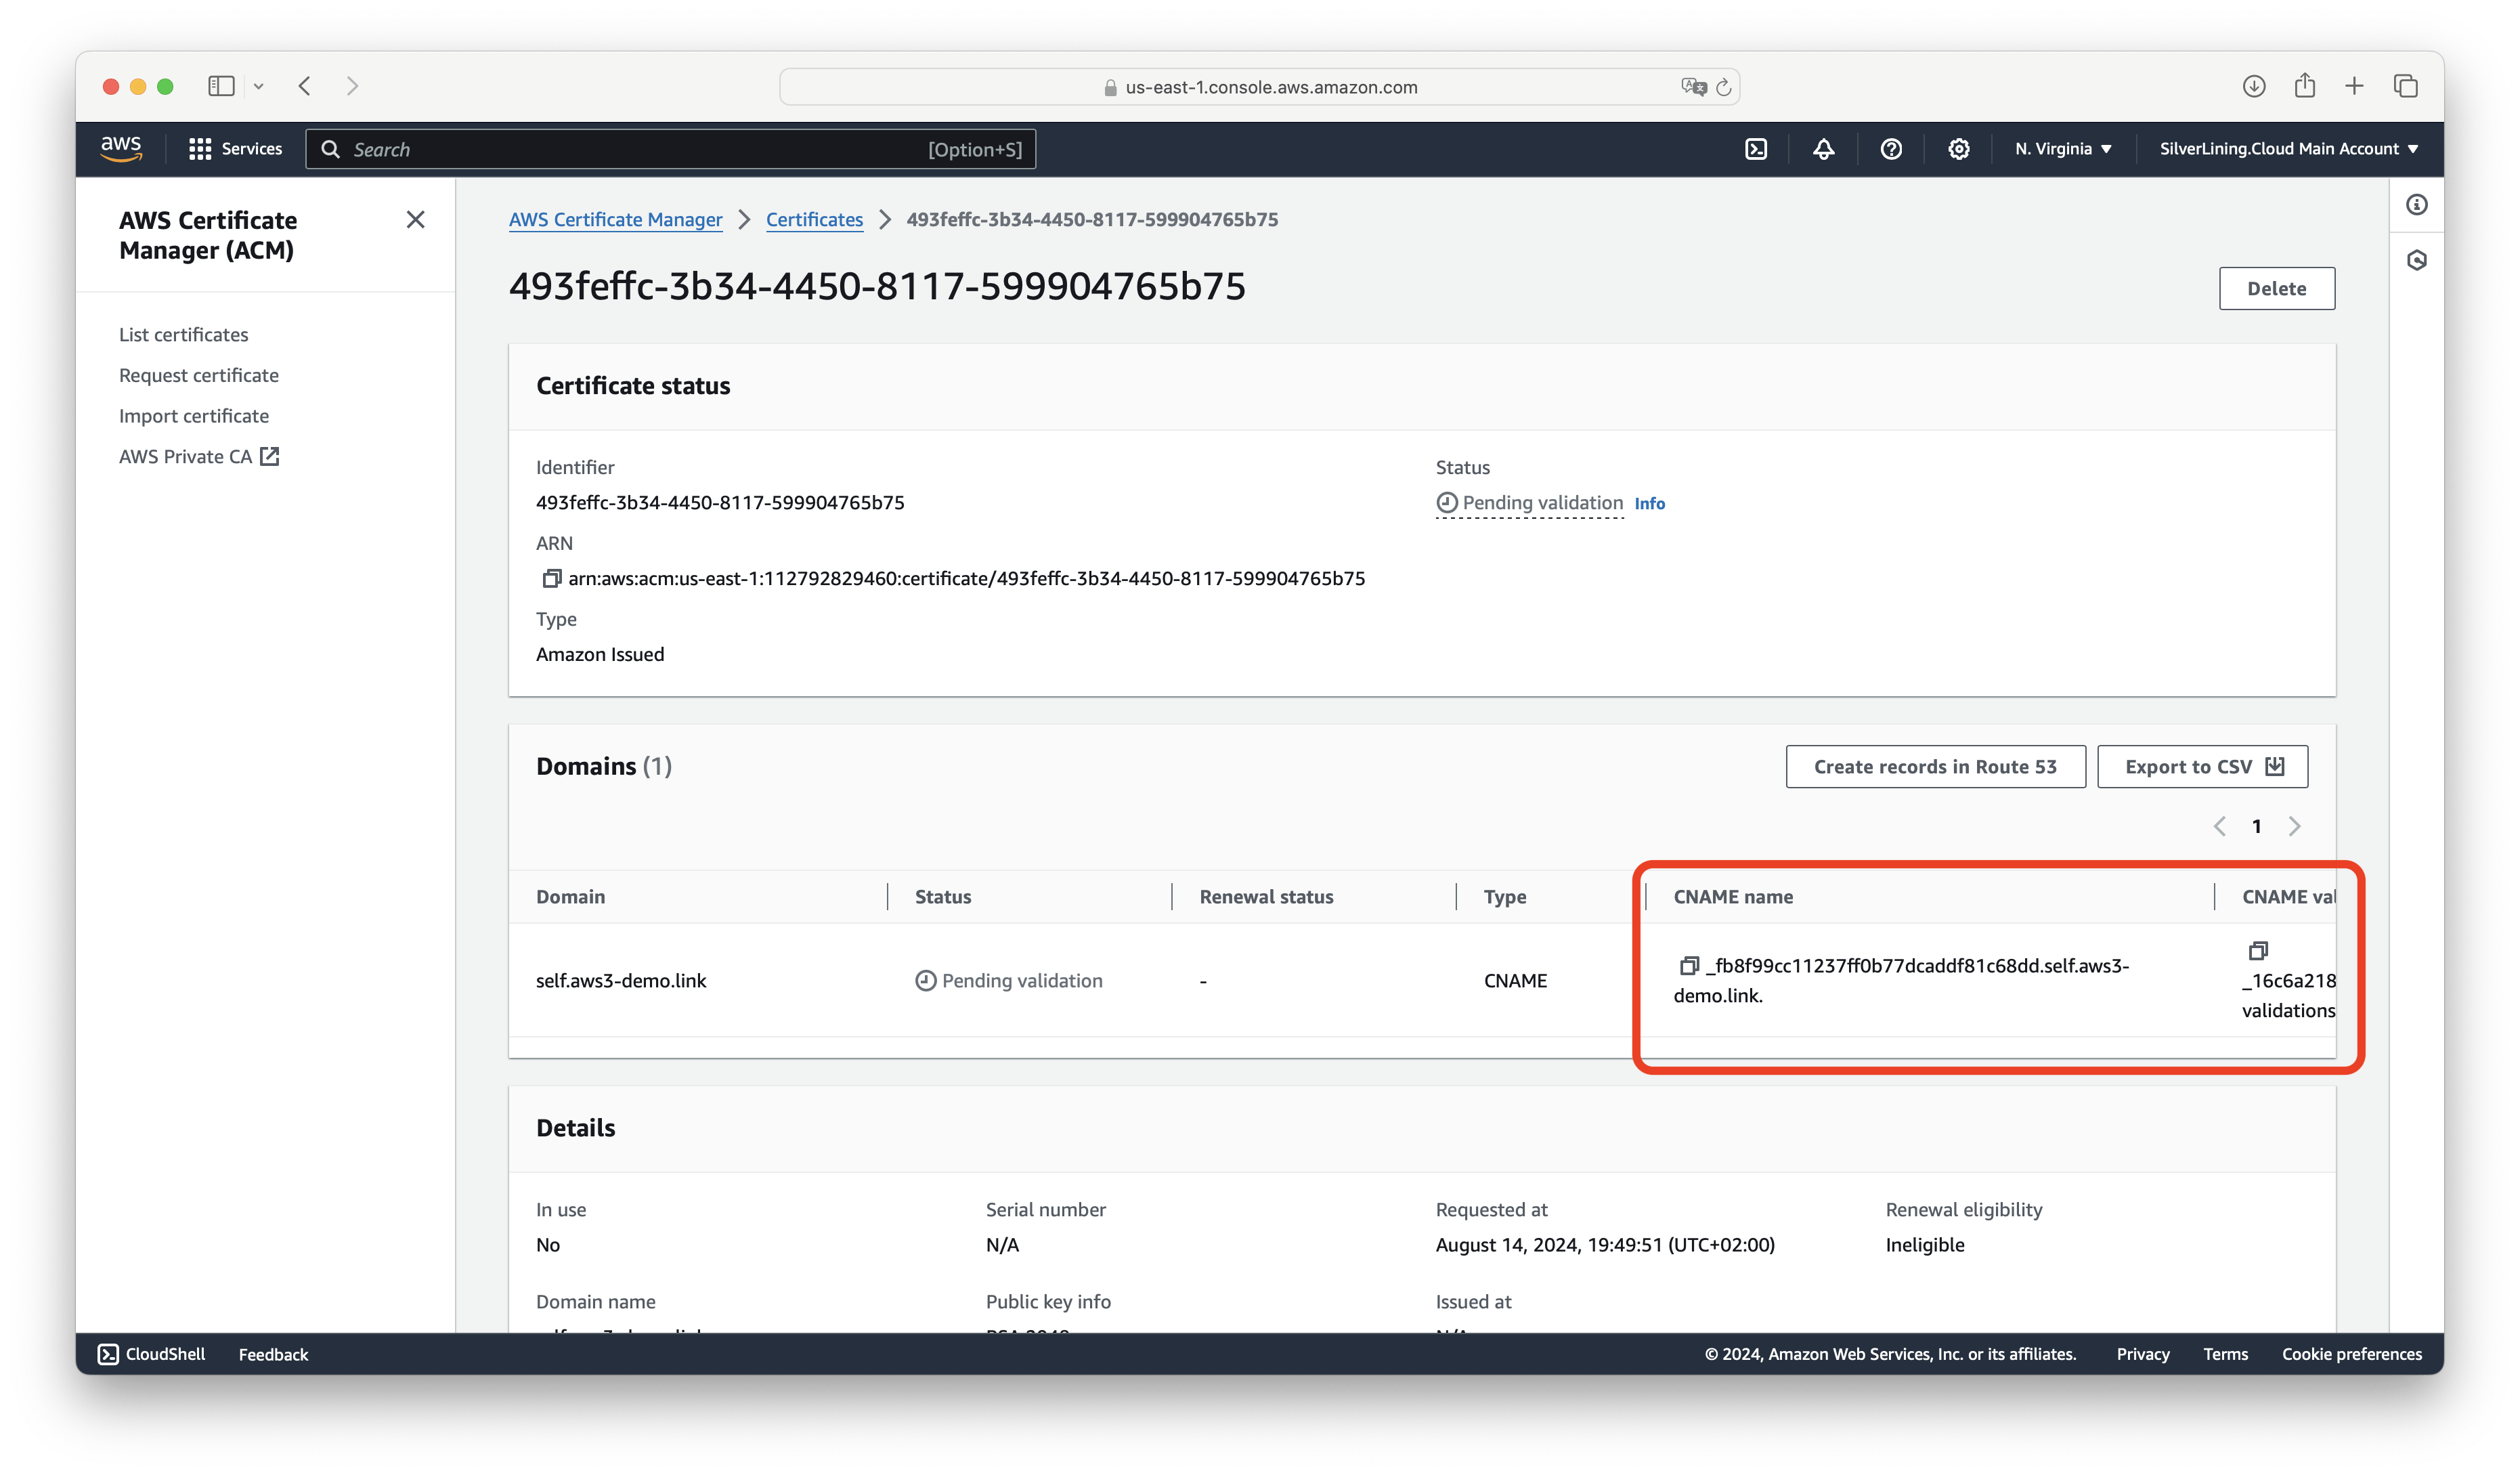
Task: Copy the CNAME name value icon
Action: (1689, 966)
